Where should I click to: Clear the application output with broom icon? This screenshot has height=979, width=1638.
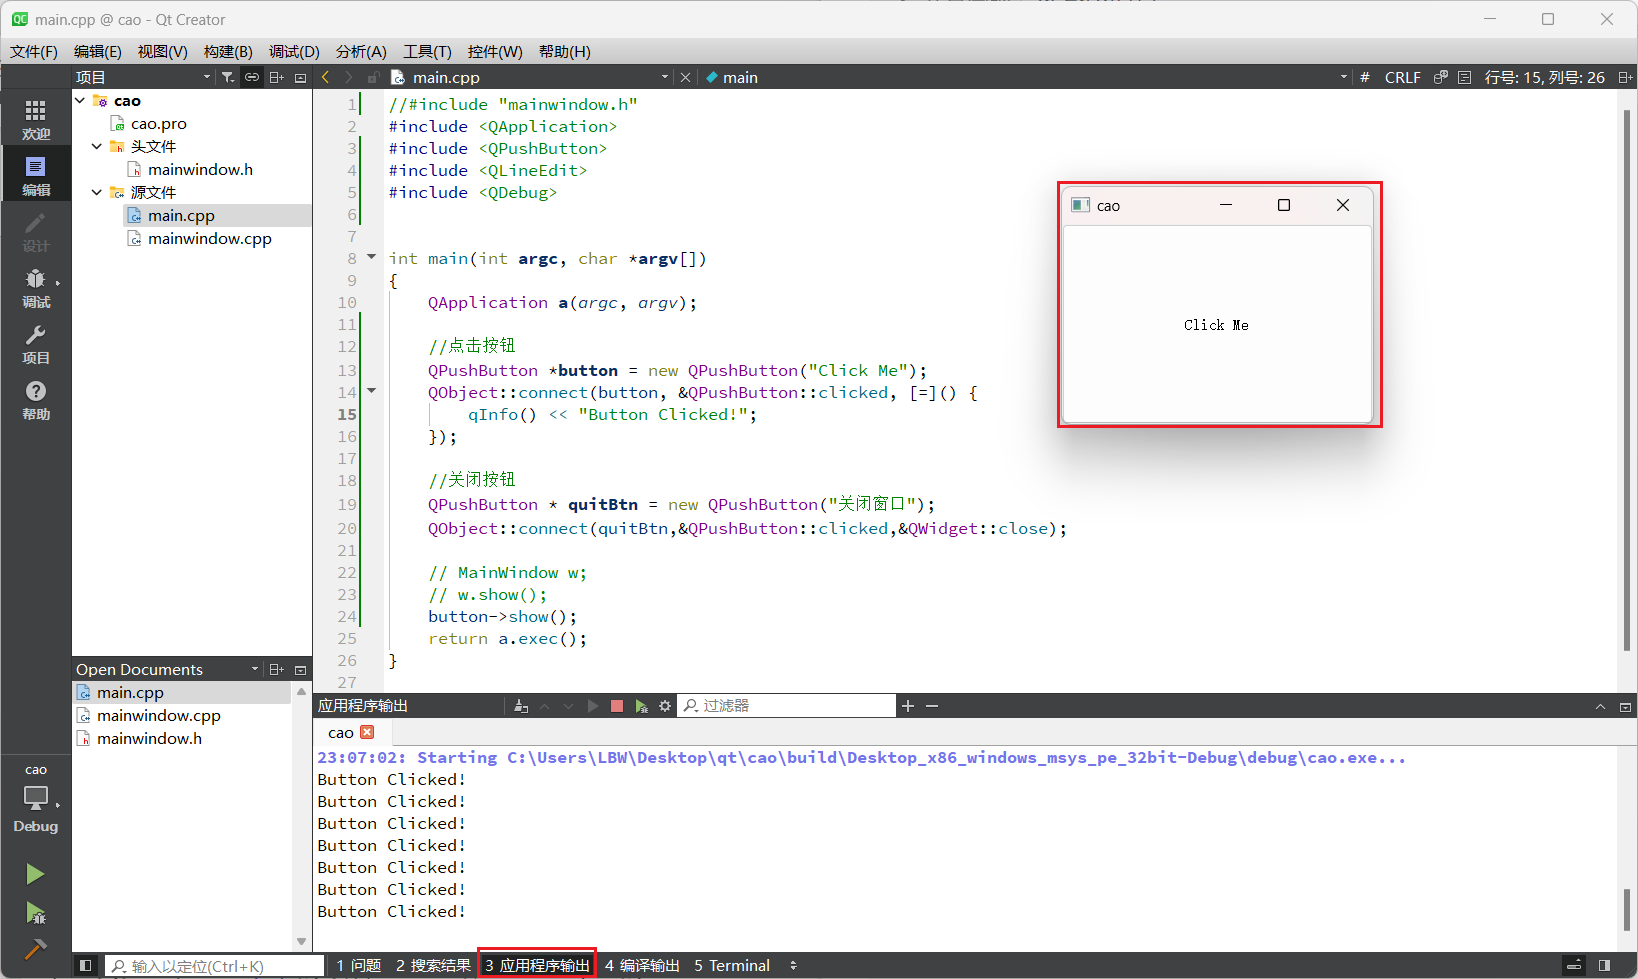tap(521, 706)
